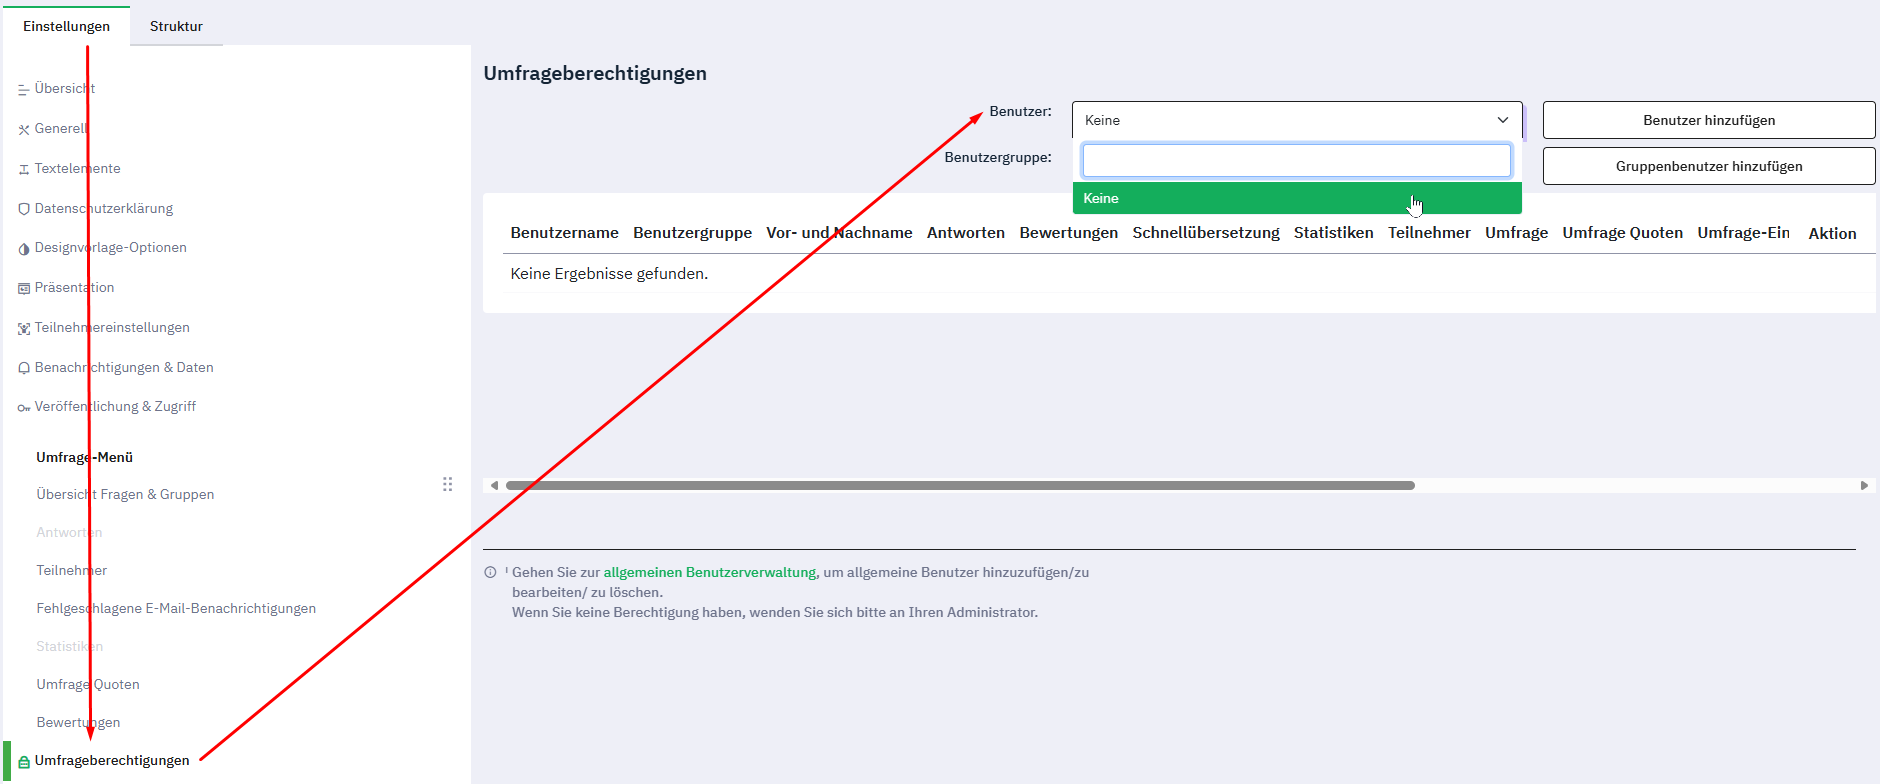Click the Generell tools icon
The image size is (1880, 784).
click(x=24, y=129)
